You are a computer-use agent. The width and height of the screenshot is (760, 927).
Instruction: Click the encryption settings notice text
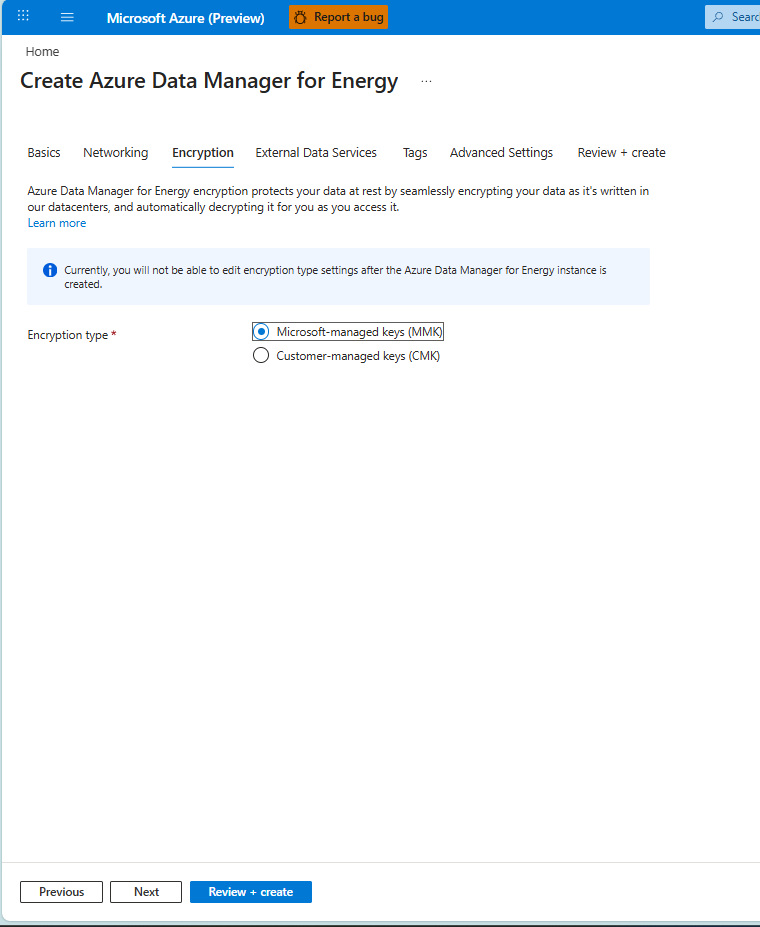(x=335, y=277)
